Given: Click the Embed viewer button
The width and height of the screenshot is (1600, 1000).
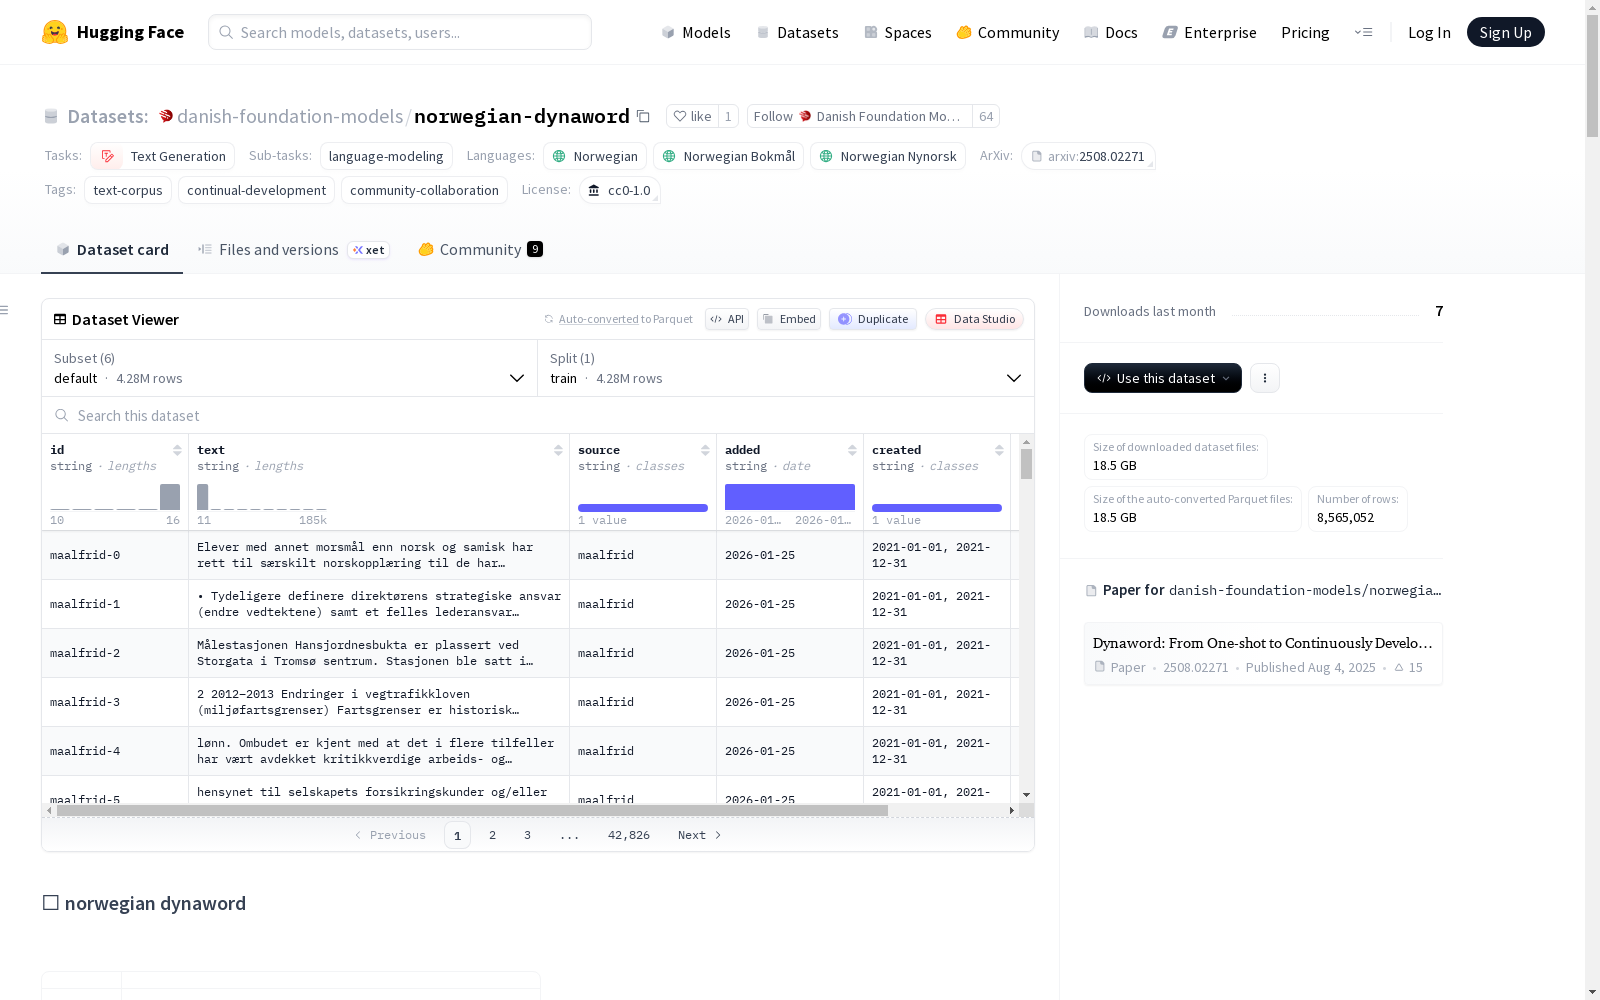Looking at the screenshot, I should (789, 319).
